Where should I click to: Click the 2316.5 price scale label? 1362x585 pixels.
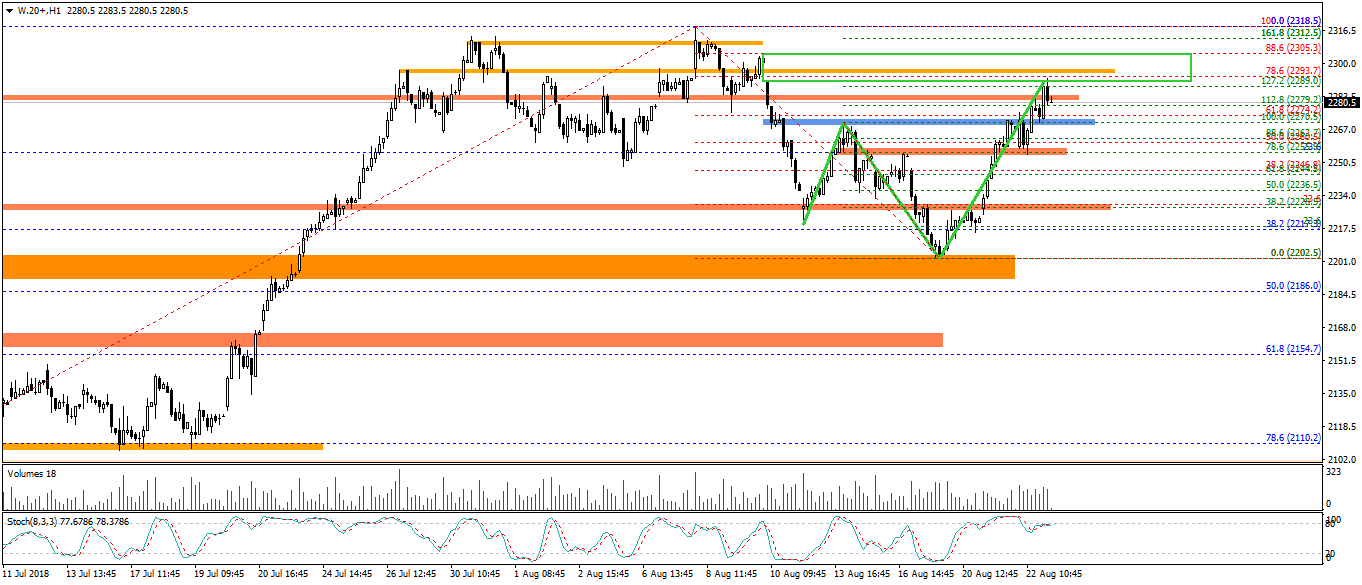pos(1340,31)
